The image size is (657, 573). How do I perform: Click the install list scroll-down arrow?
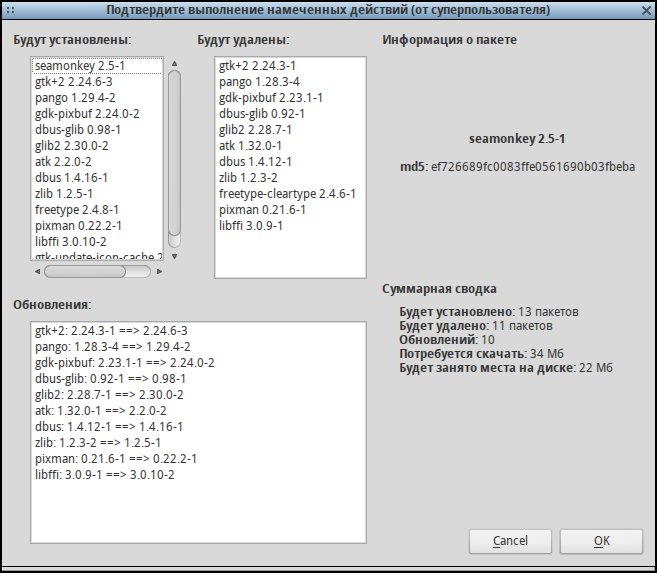[174, 256]
